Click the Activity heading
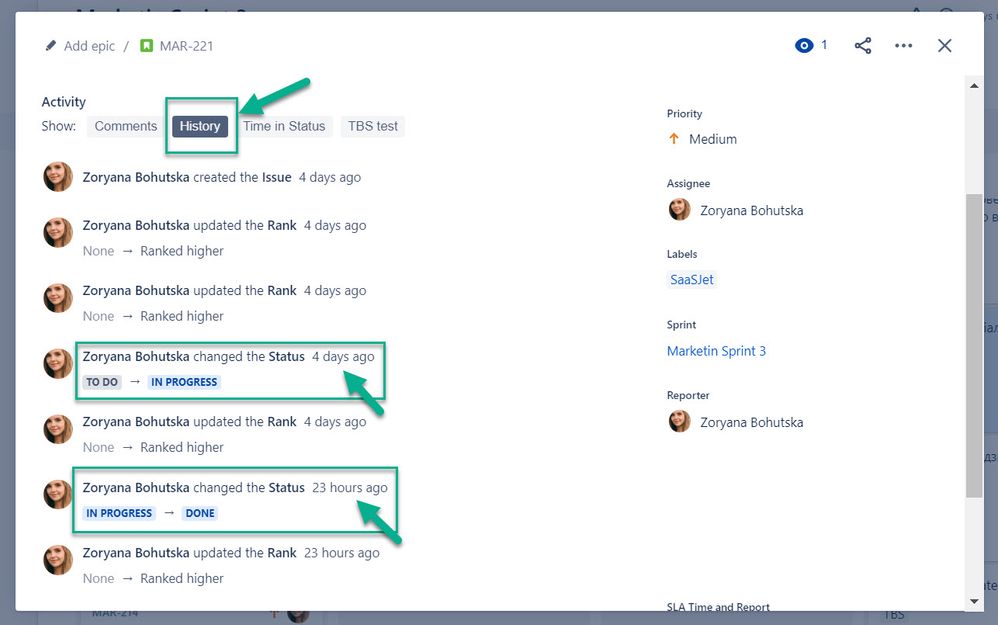The height and width of the screenshot is (625, 998). [64, 102]
